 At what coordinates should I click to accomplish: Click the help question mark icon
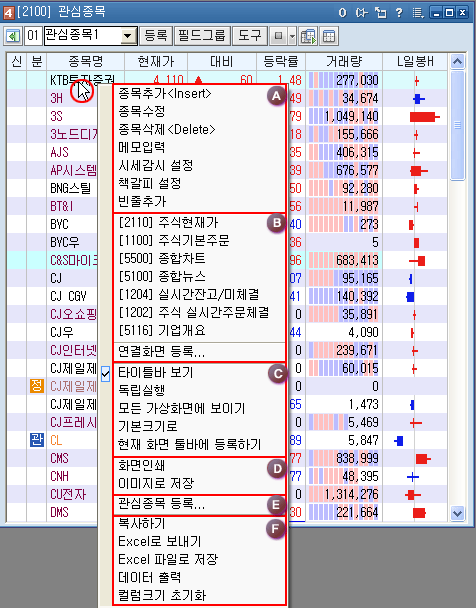click(398, 13)
